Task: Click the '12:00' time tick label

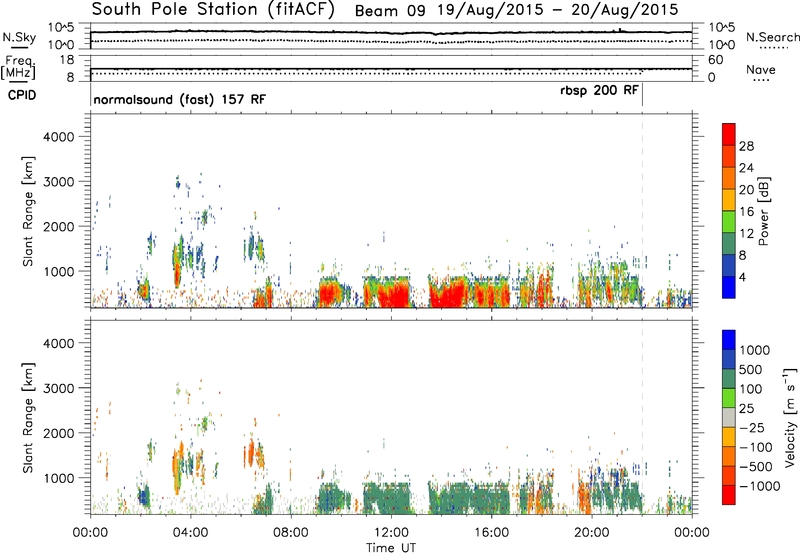Action: 391,533
